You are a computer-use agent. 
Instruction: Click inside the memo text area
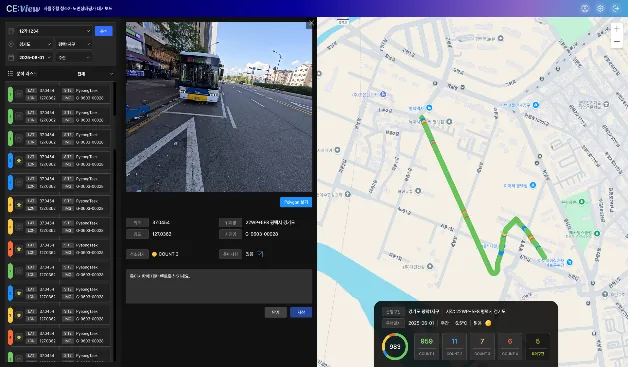[219, 286]
